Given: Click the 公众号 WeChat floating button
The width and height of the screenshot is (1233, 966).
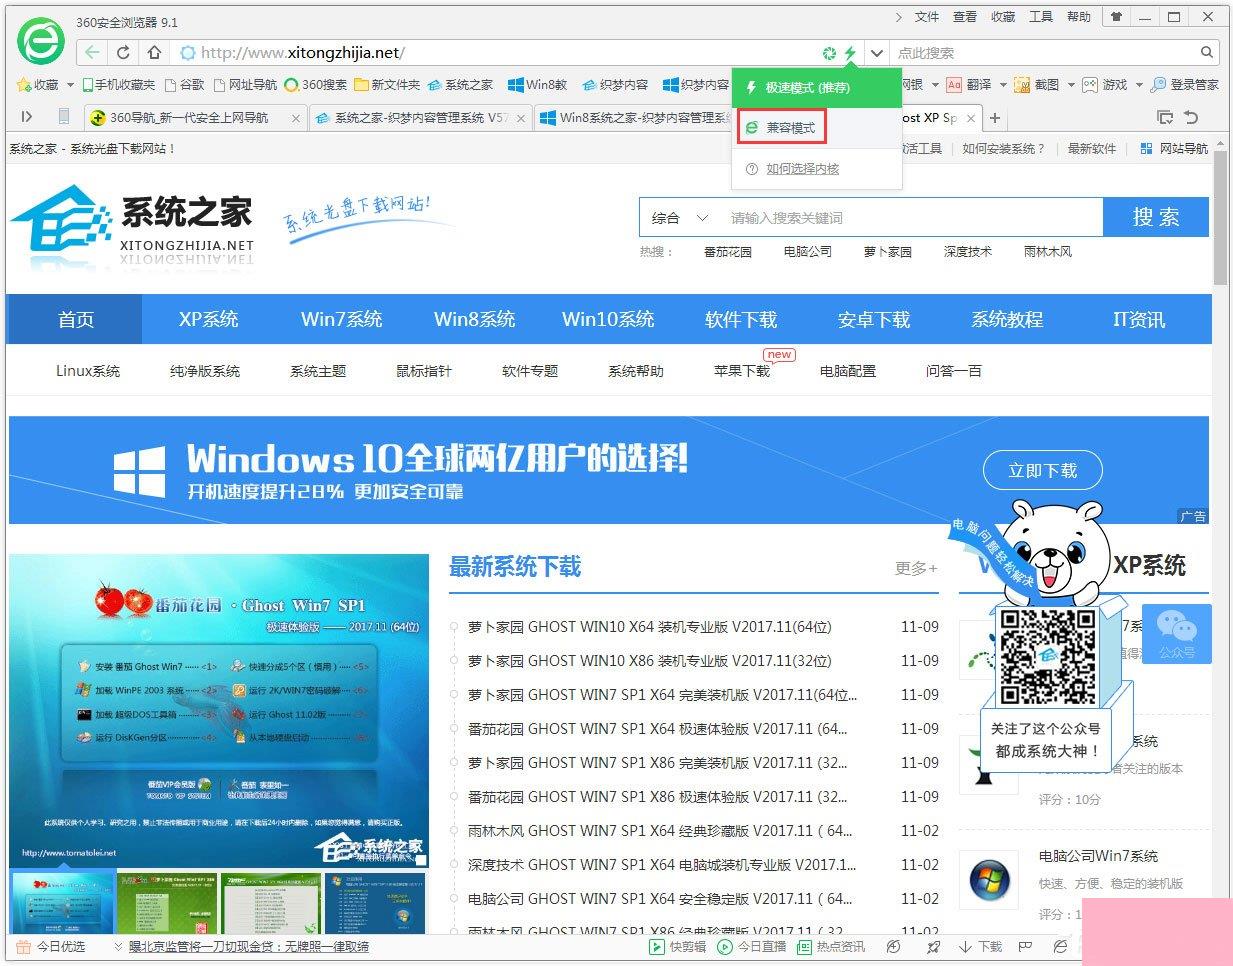Looking at the screenshot, I should click(x=1176, y=634).
